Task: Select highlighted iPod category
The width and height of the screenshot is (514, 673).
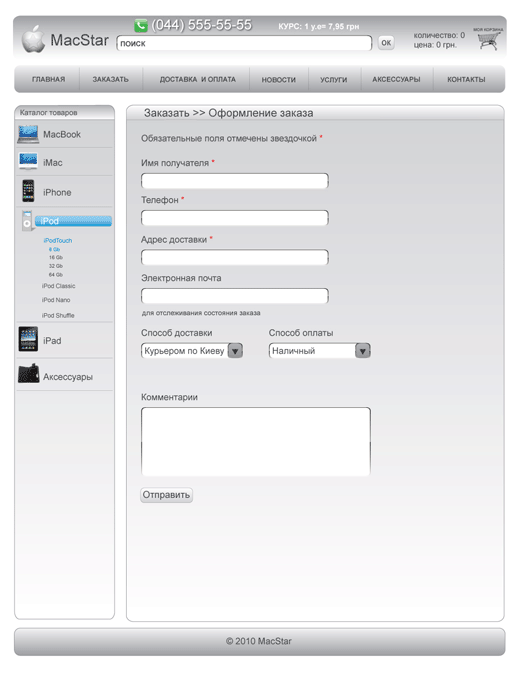Action: (x=73, y=221)
